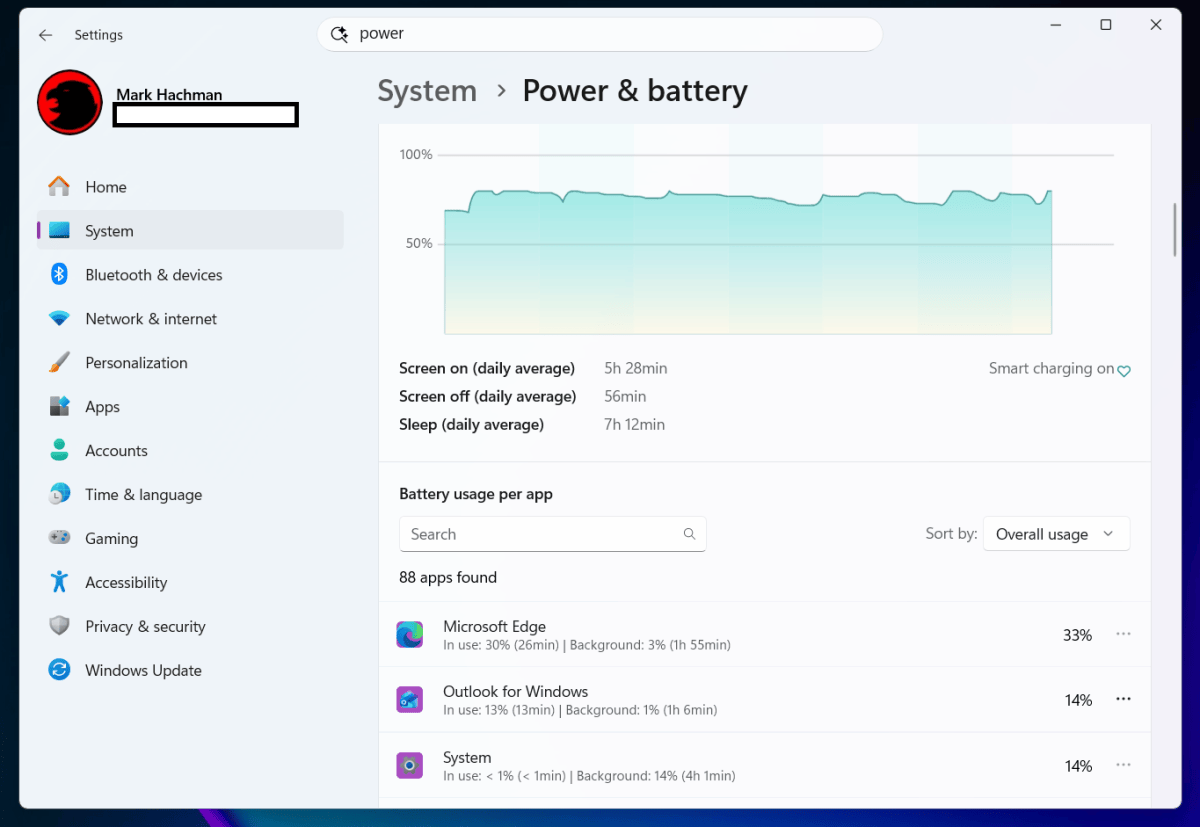Select Bluetooth & devices in sidebar
The image size is (1200, 827).
(190, 275)
